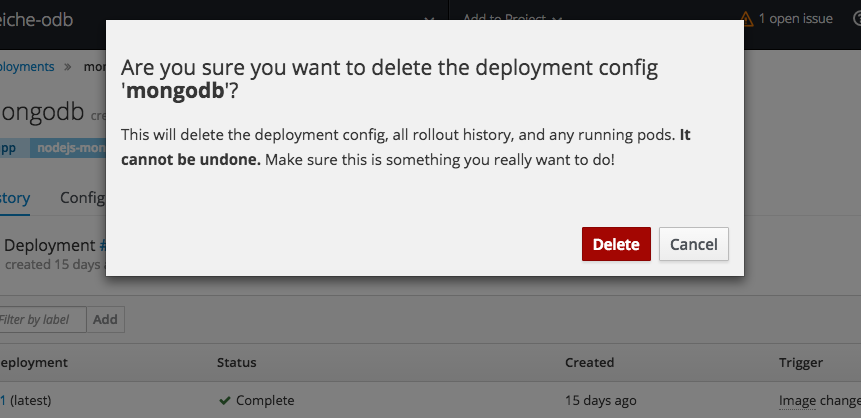The height and width of the screenshot is (418, 861).
Task: Click the Image change trigger link
Action: click(x=819, y=401)
